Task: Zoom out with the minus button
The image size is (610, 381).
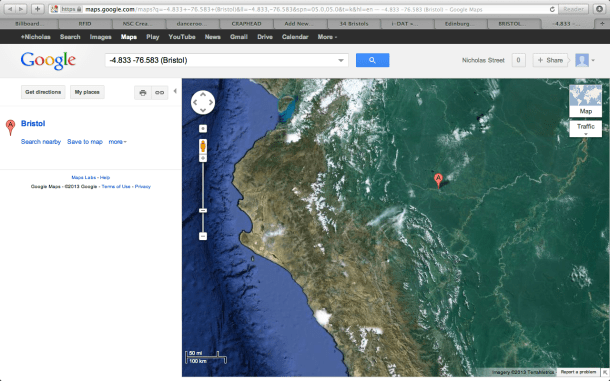Action: [x=203, y=236]
